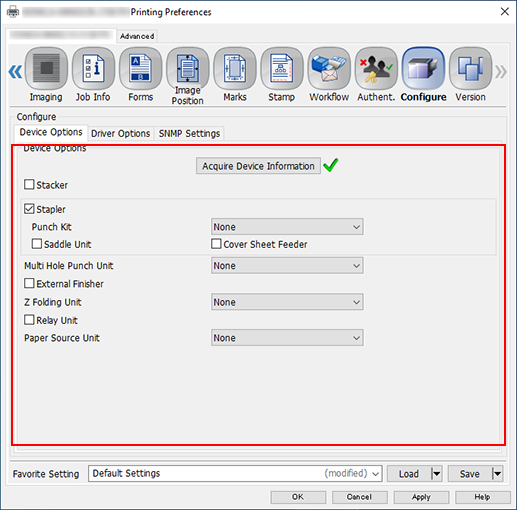Expand the Save button arrow menu
Screen dimensions: 517x510
tap(497, 473)
